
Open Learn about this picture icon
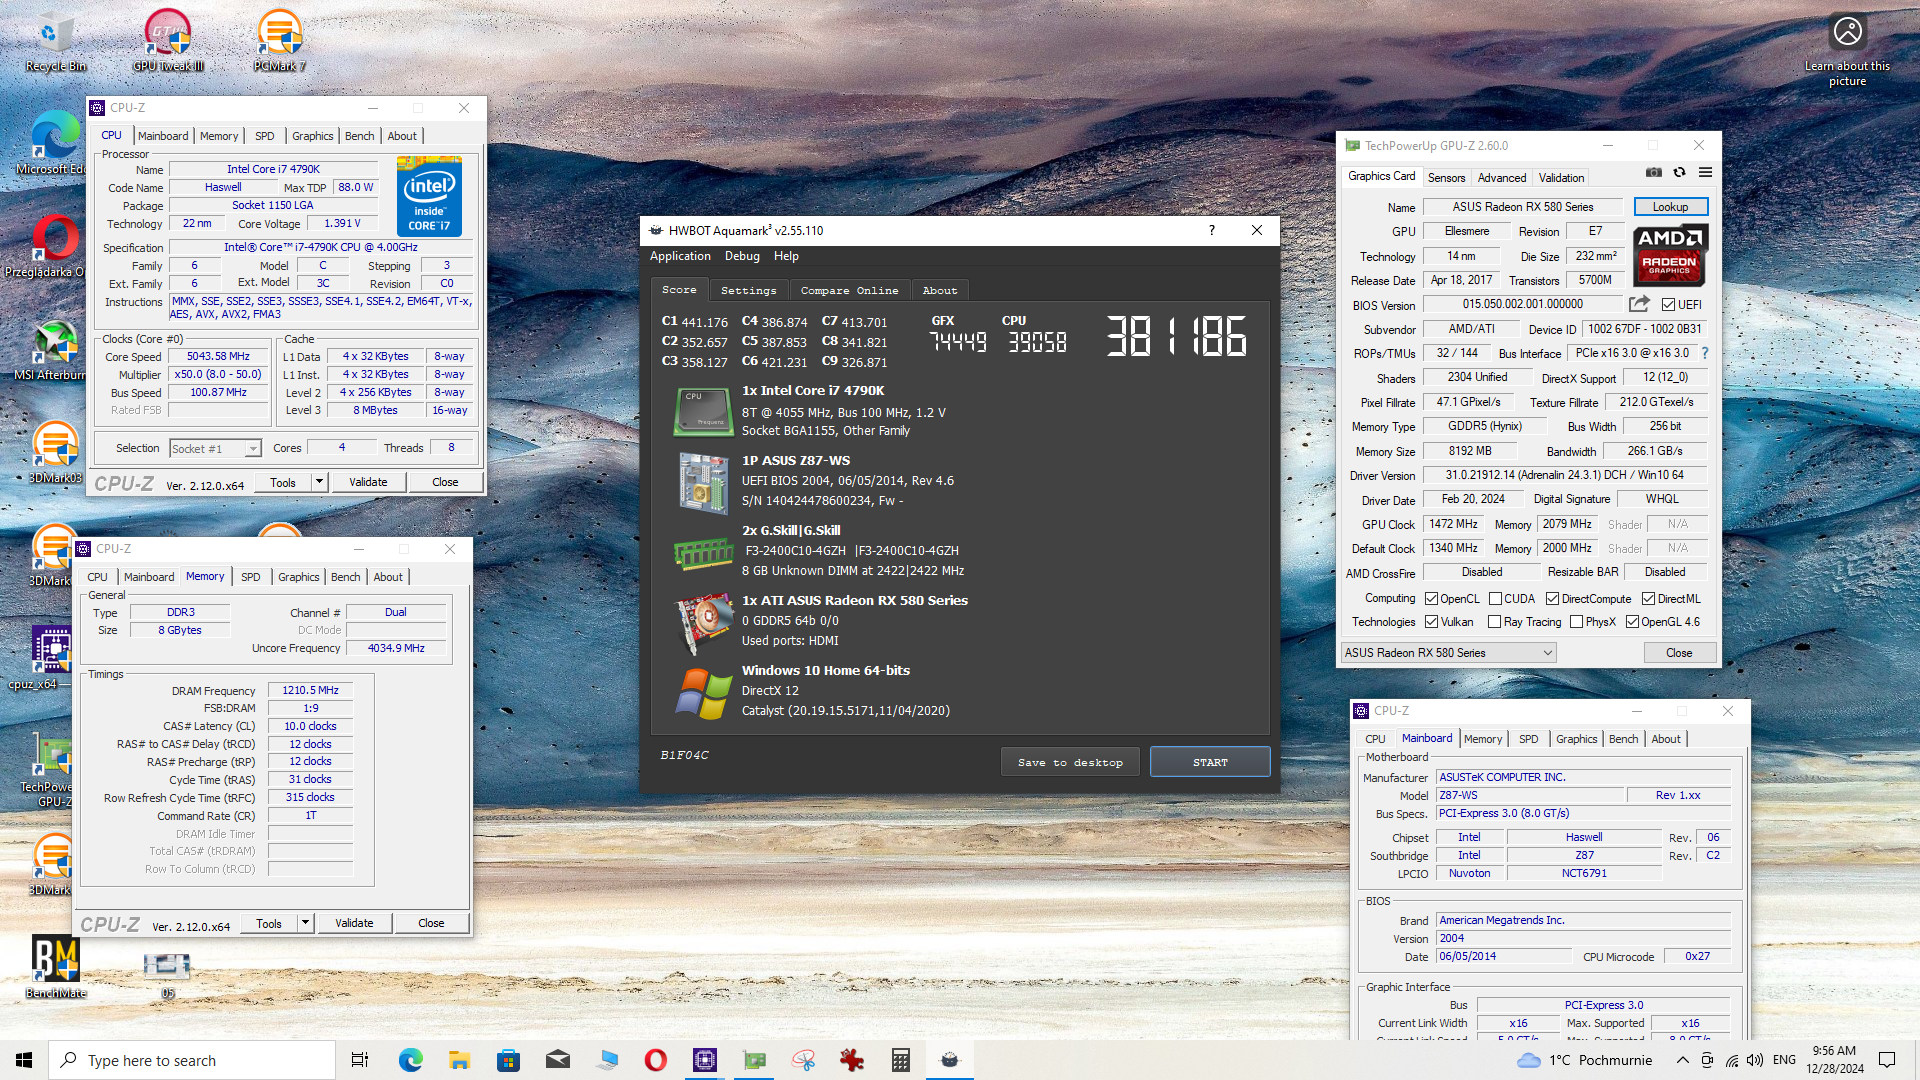pos(1847,48)
